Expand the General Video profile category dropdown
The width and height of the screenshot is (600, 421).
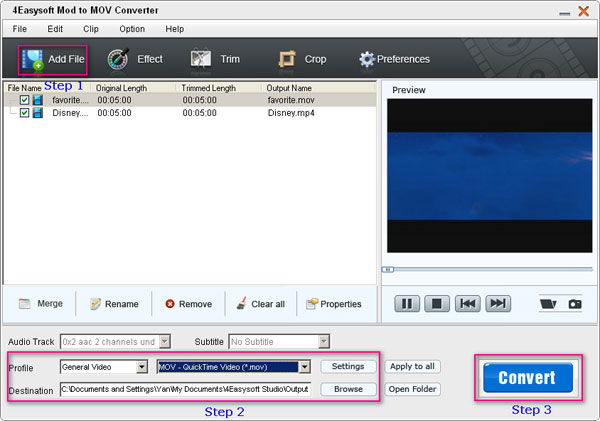coord(142,367)
